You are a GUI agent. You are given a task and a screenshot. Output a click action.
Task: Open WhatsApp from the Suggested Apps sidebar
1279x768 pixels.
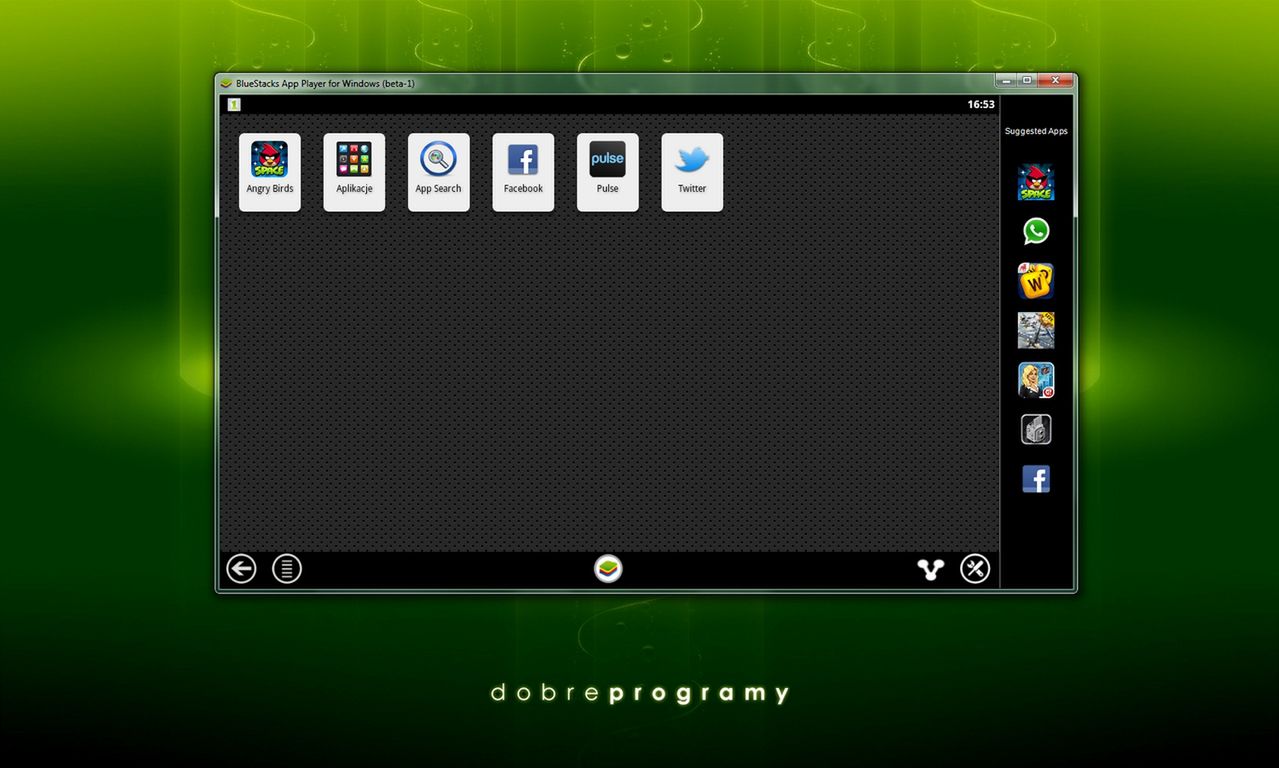[x=1036, y=231]
